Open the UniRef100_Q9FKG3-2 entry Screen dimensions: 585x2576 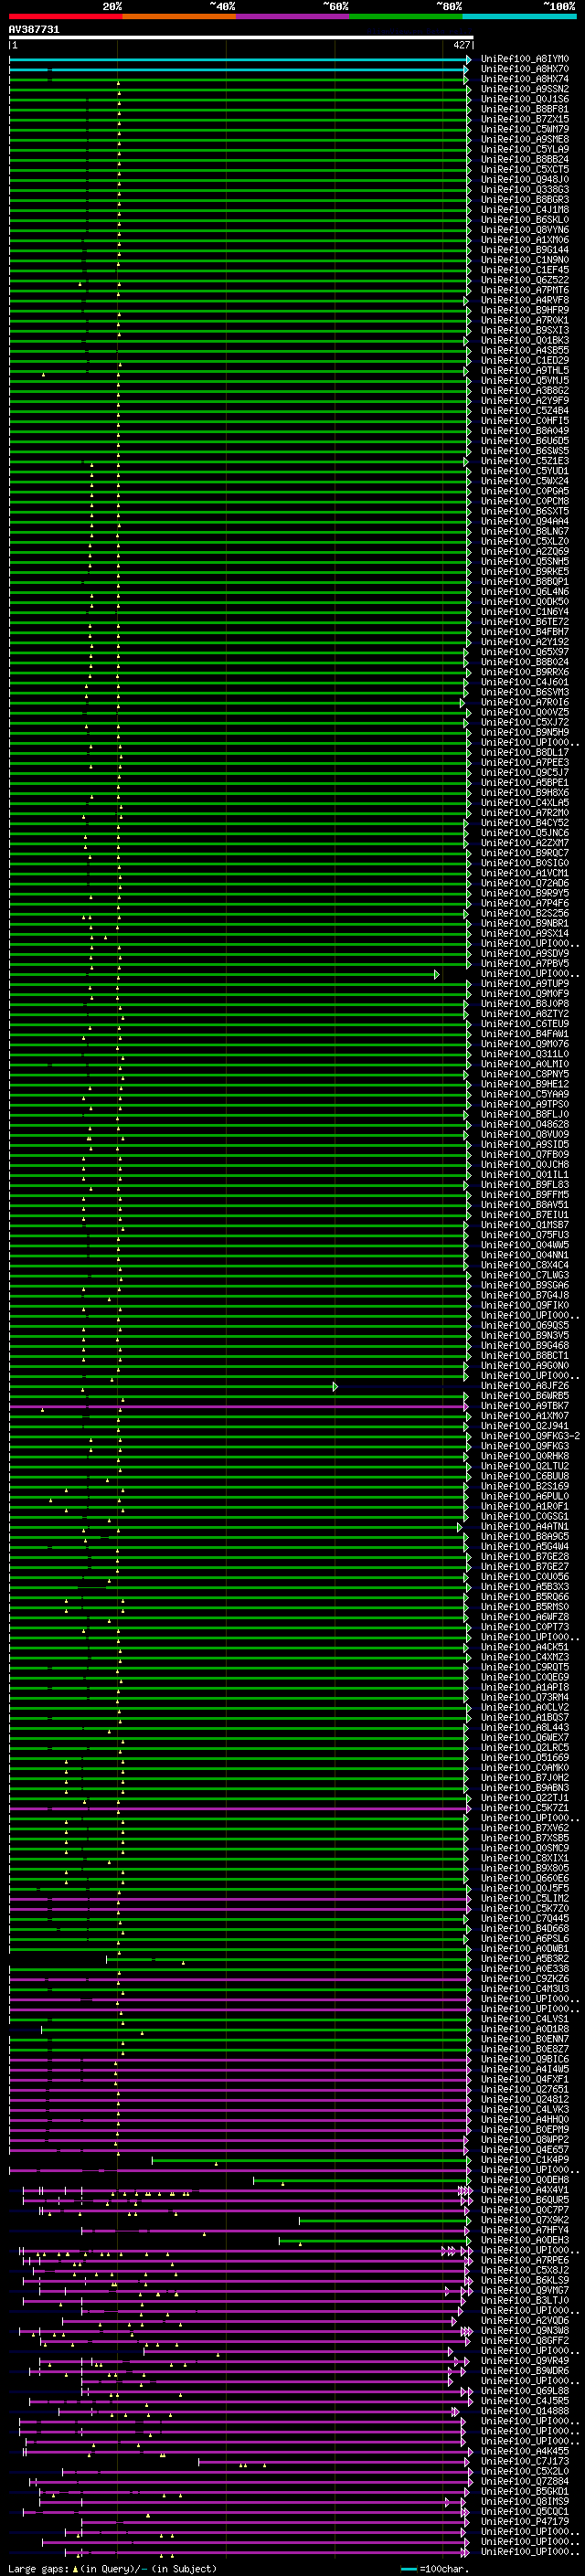pos(530,1436)
